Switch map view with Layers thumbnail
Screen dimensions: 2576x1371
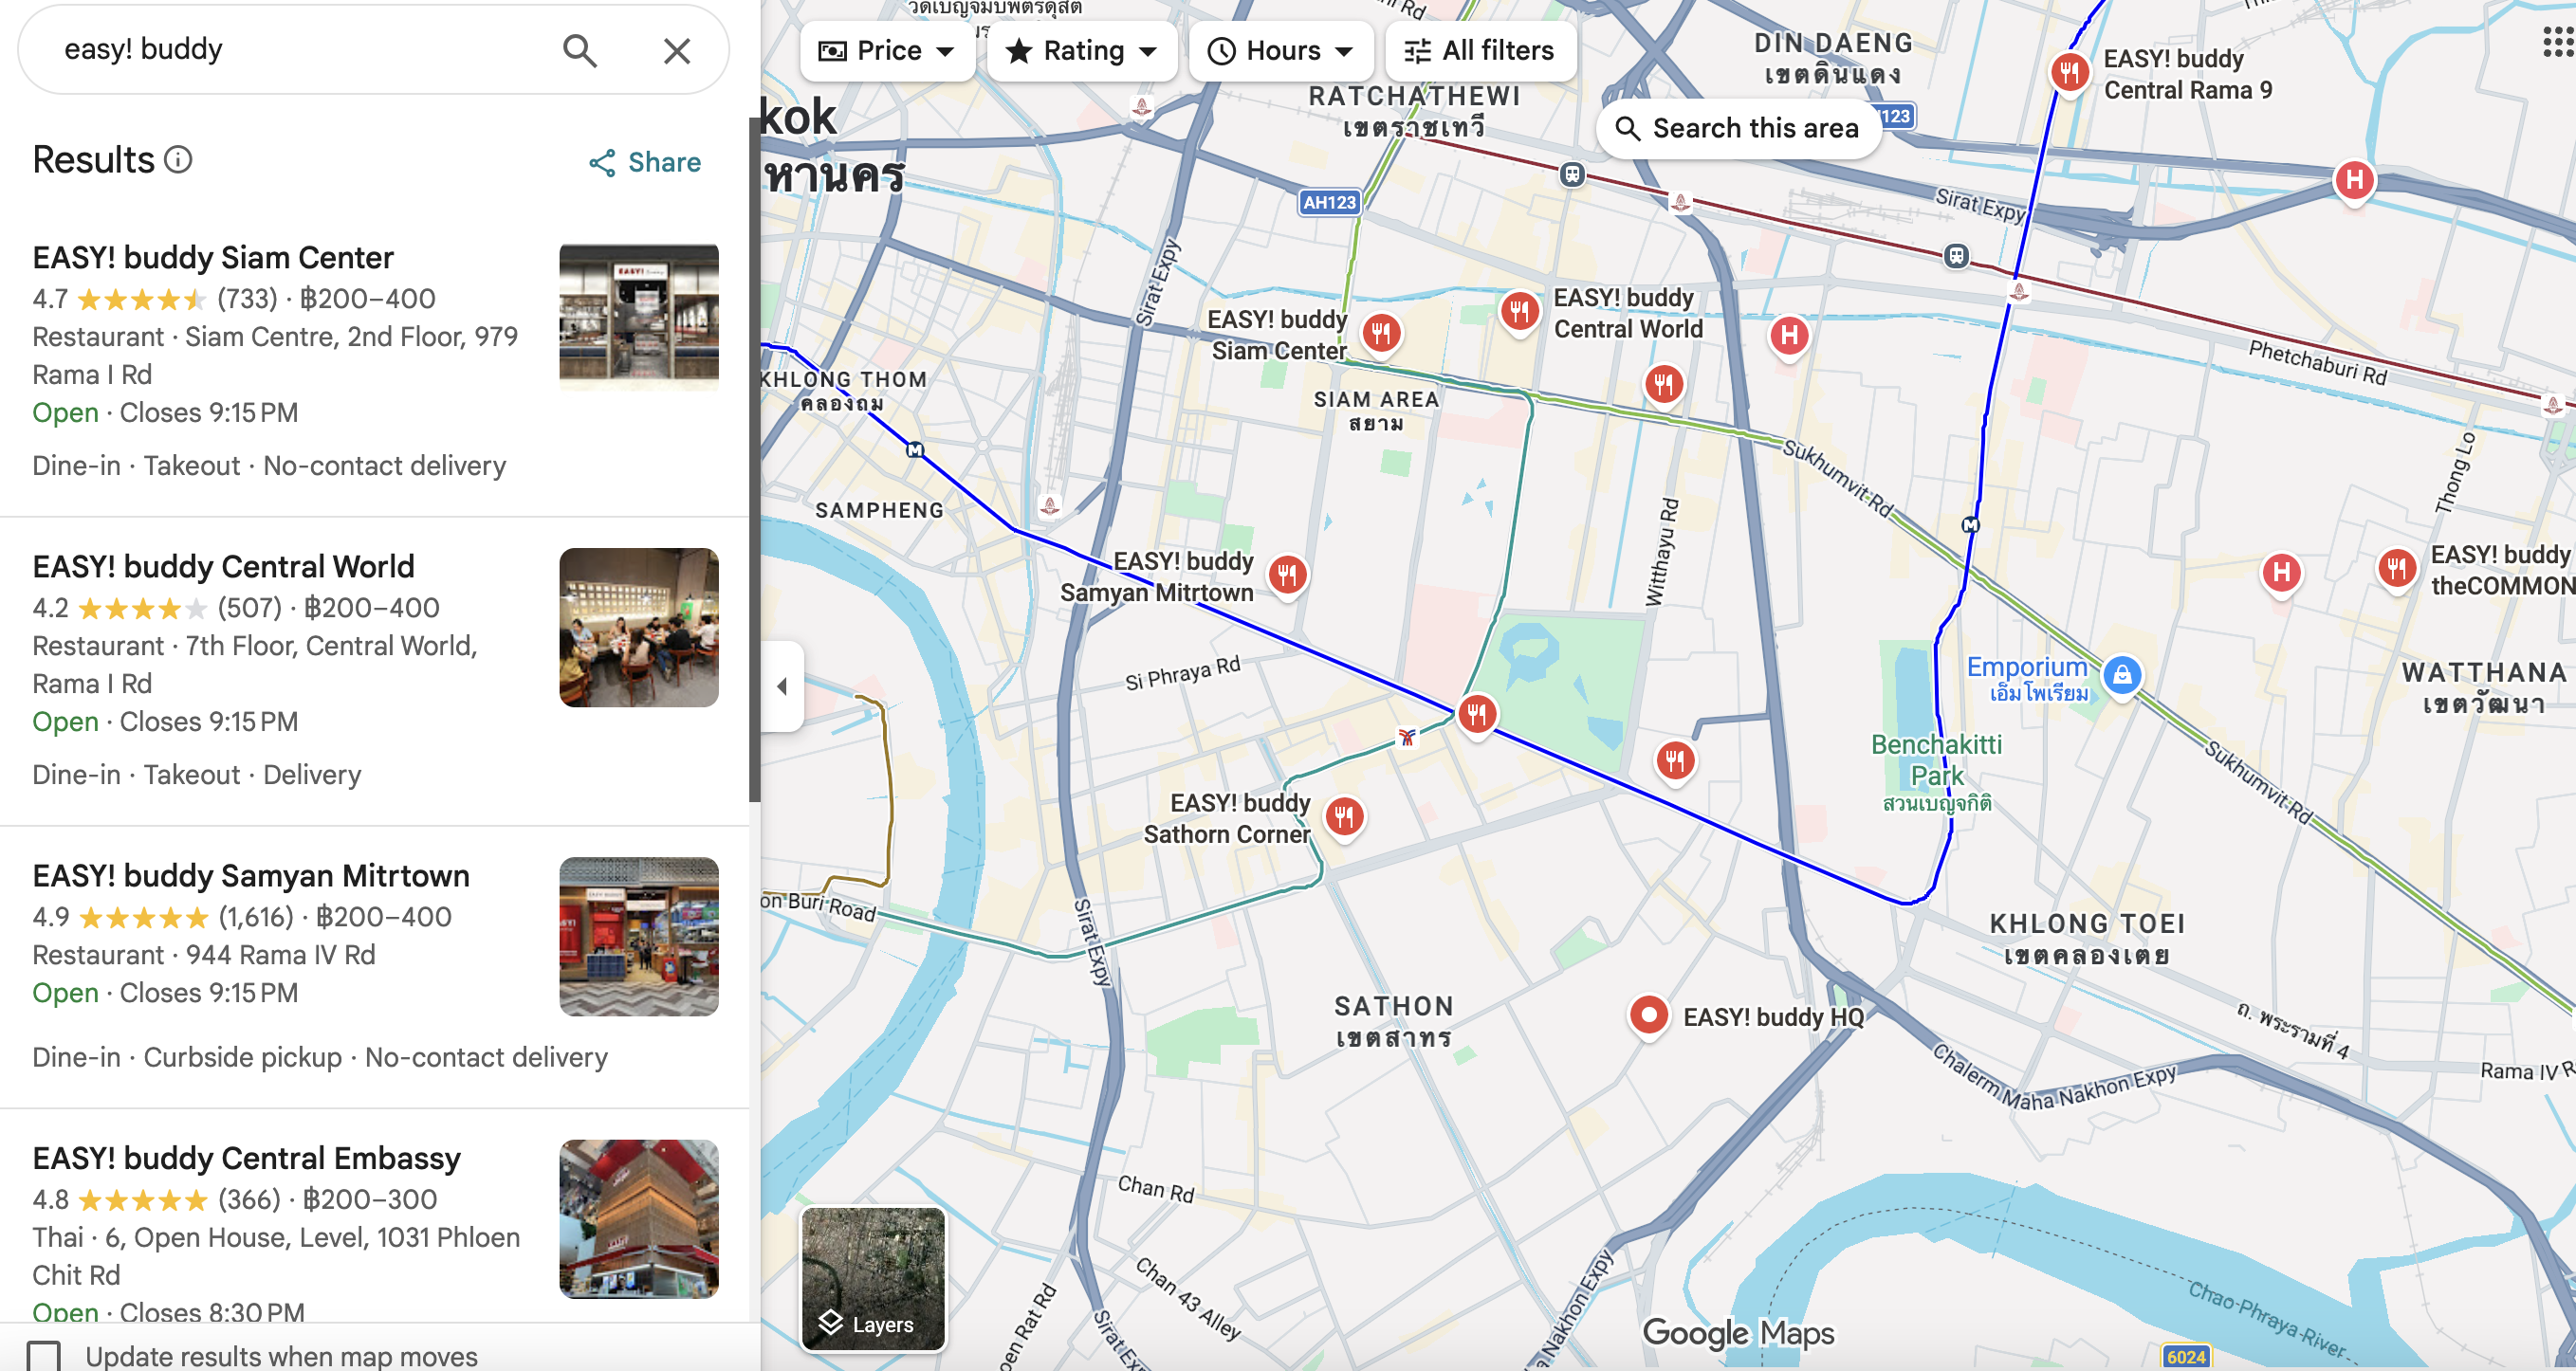pyautogui.click(x=872, y=1278)
